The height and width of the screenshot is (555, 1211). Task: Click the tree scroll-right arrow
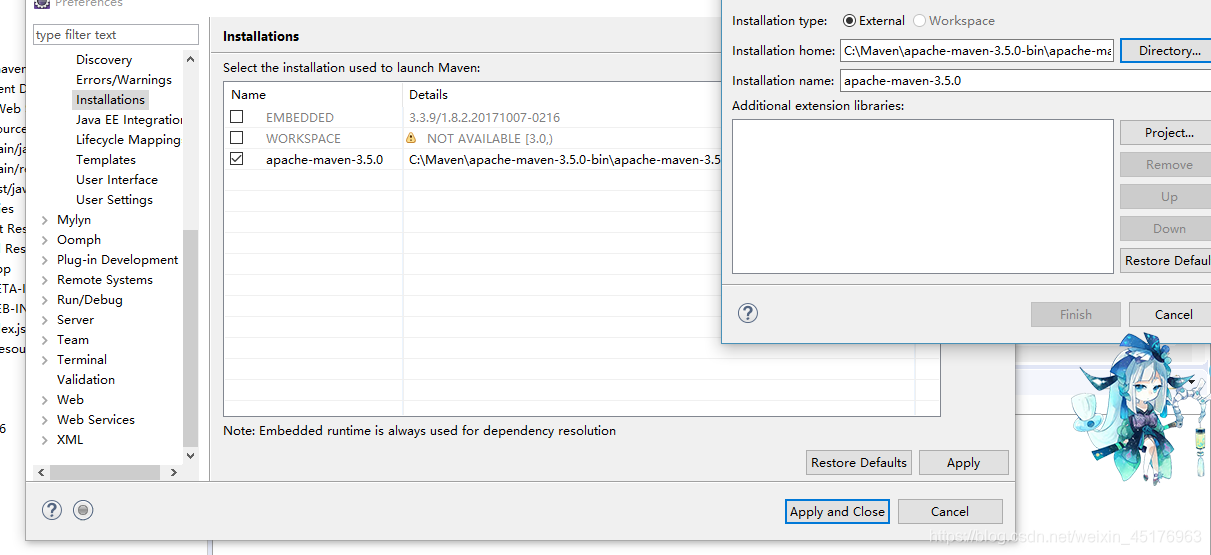pos(175,472)
